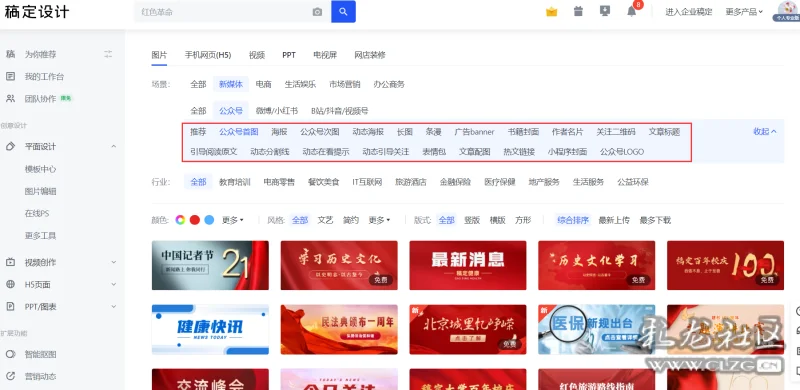The image size is (800, 390).
Task: Switch to the 电视屏 tab
Action: pos(325,55)
